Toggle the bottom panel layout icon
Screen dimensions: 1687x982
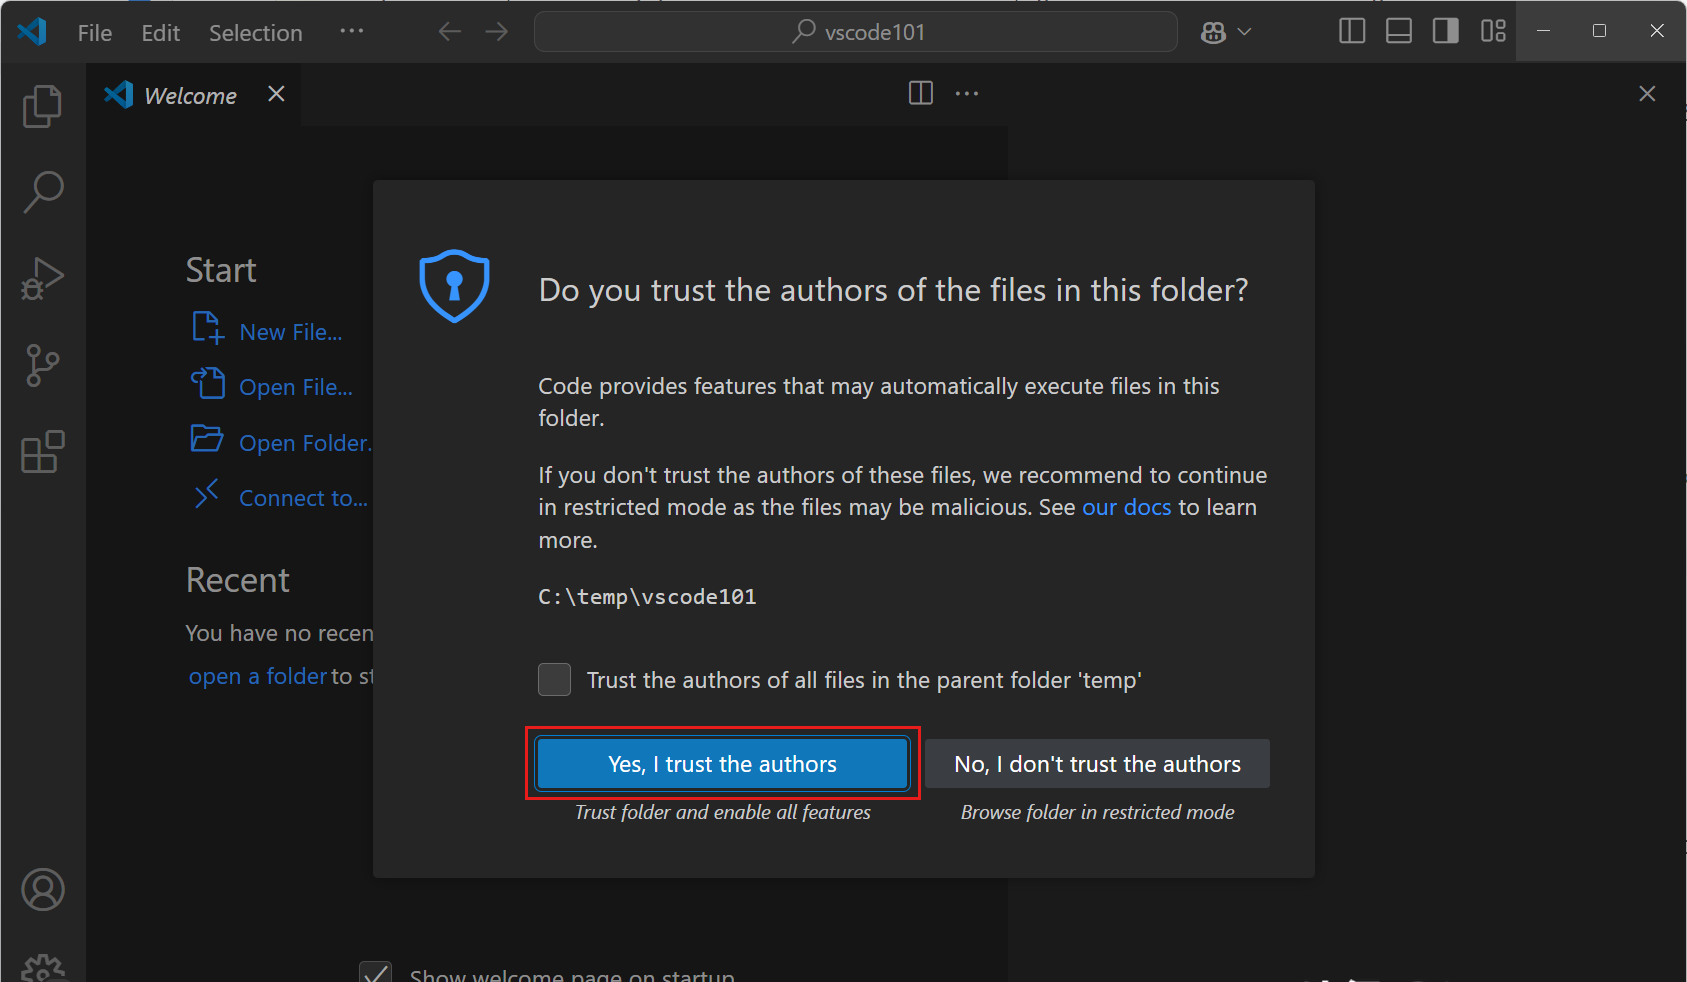pos(1399,31)
